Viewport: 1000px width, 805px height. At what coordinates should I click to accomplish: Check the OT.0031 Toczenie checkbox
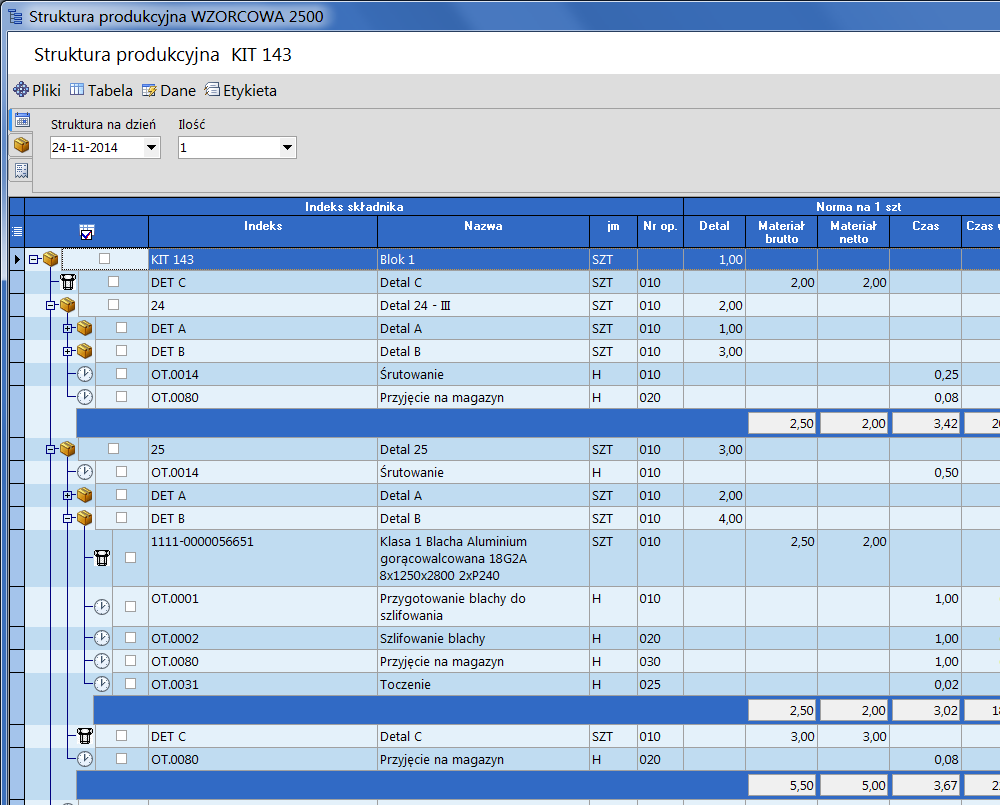point(131,683)
